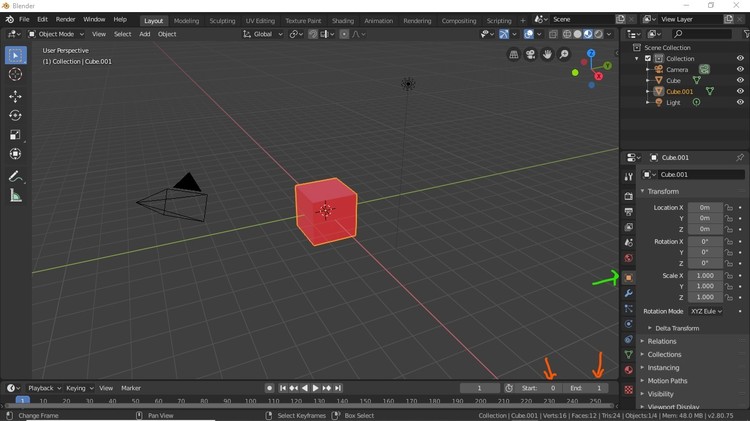Screen dimensions: 750x421
Task: Open the Object Data mesh tab
Action: pos(629,355)
